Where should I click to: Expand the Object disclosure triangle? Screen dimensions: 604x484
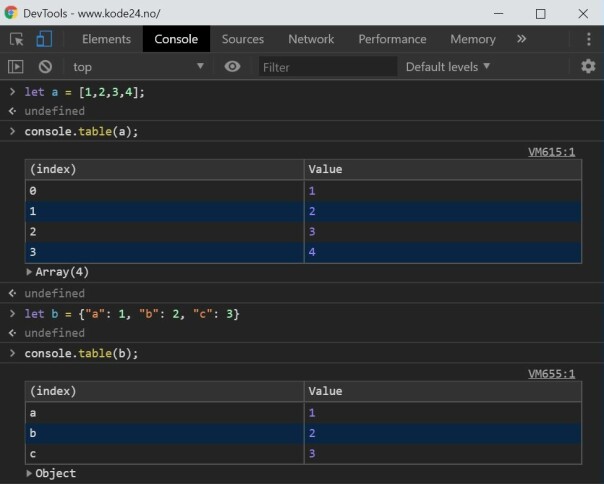tap(29, 473)
